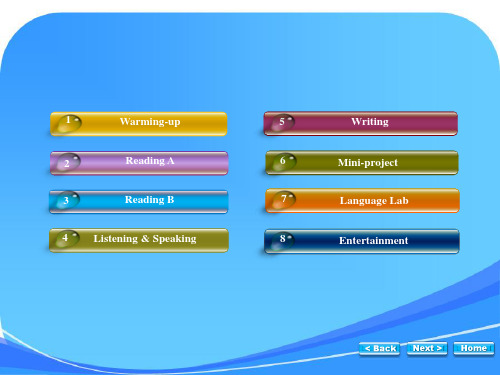The height and width of the screenshot is (375, 500).
Task: Choose the Entertainment menu item
Action: coord(362,241)
